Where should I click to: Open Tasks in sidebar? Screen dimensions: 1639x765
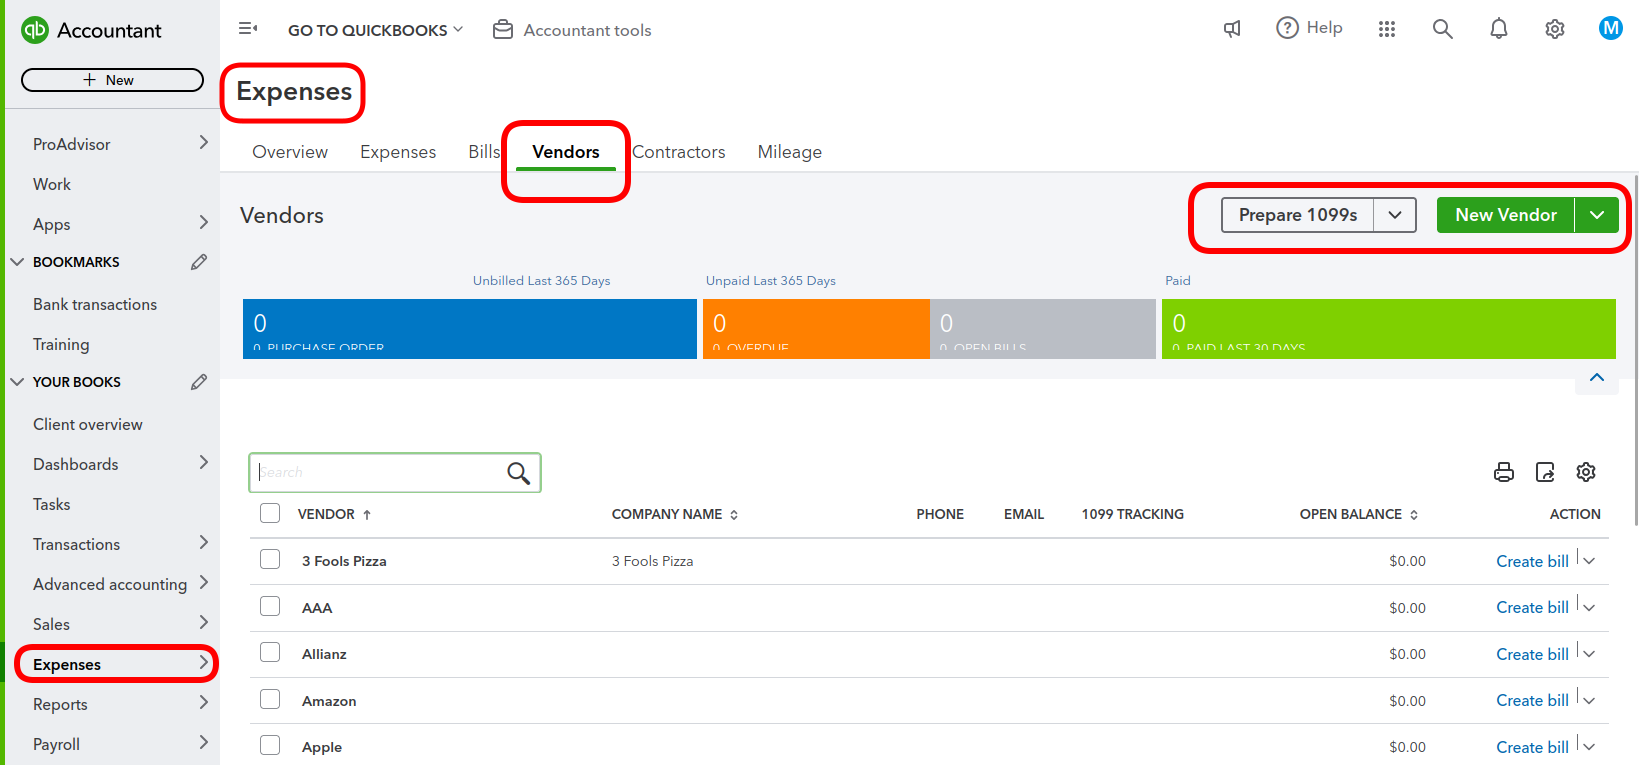tap(52, 504)
